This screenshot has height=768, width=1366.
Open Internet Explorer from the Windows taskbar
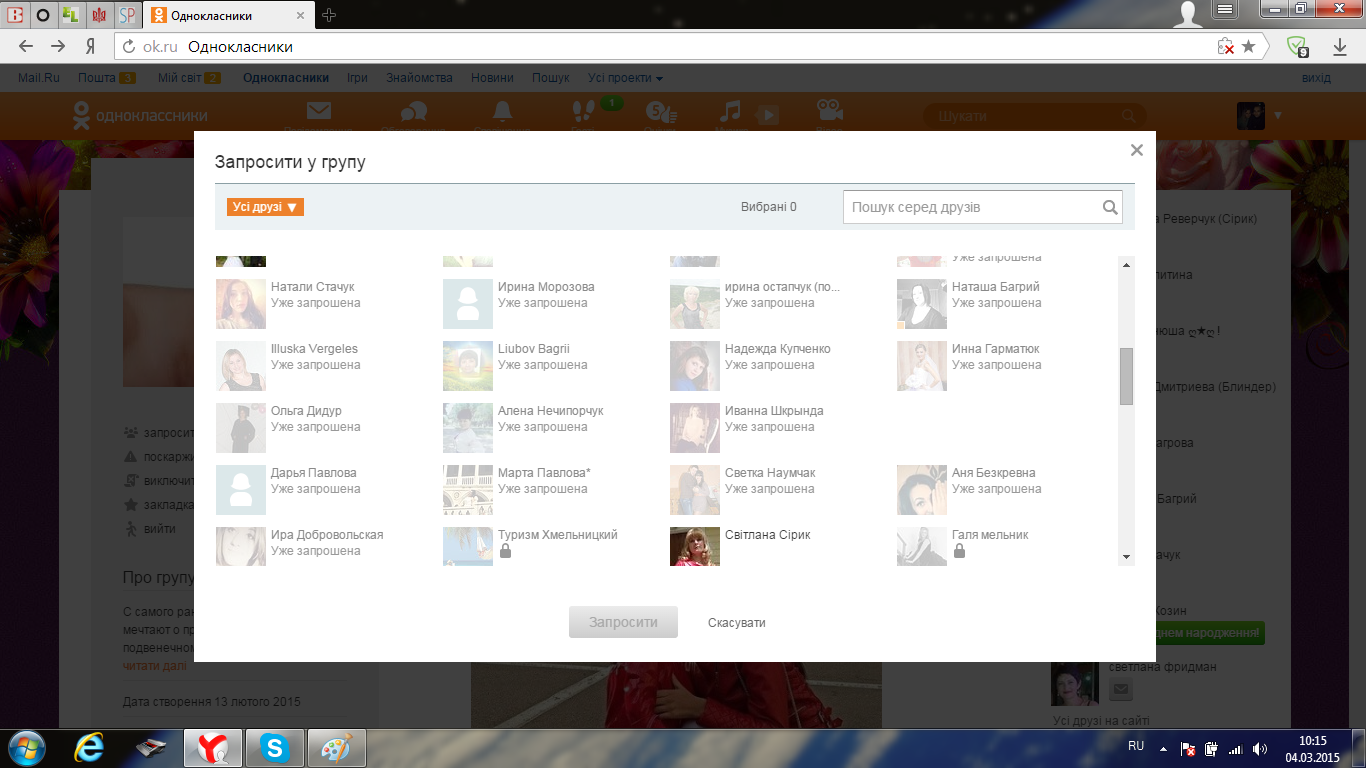click(90, 747)
